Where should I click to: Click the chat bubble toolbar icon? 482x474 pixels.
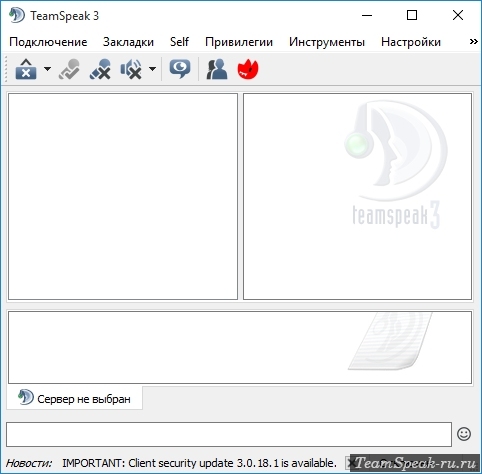(180, 69)
